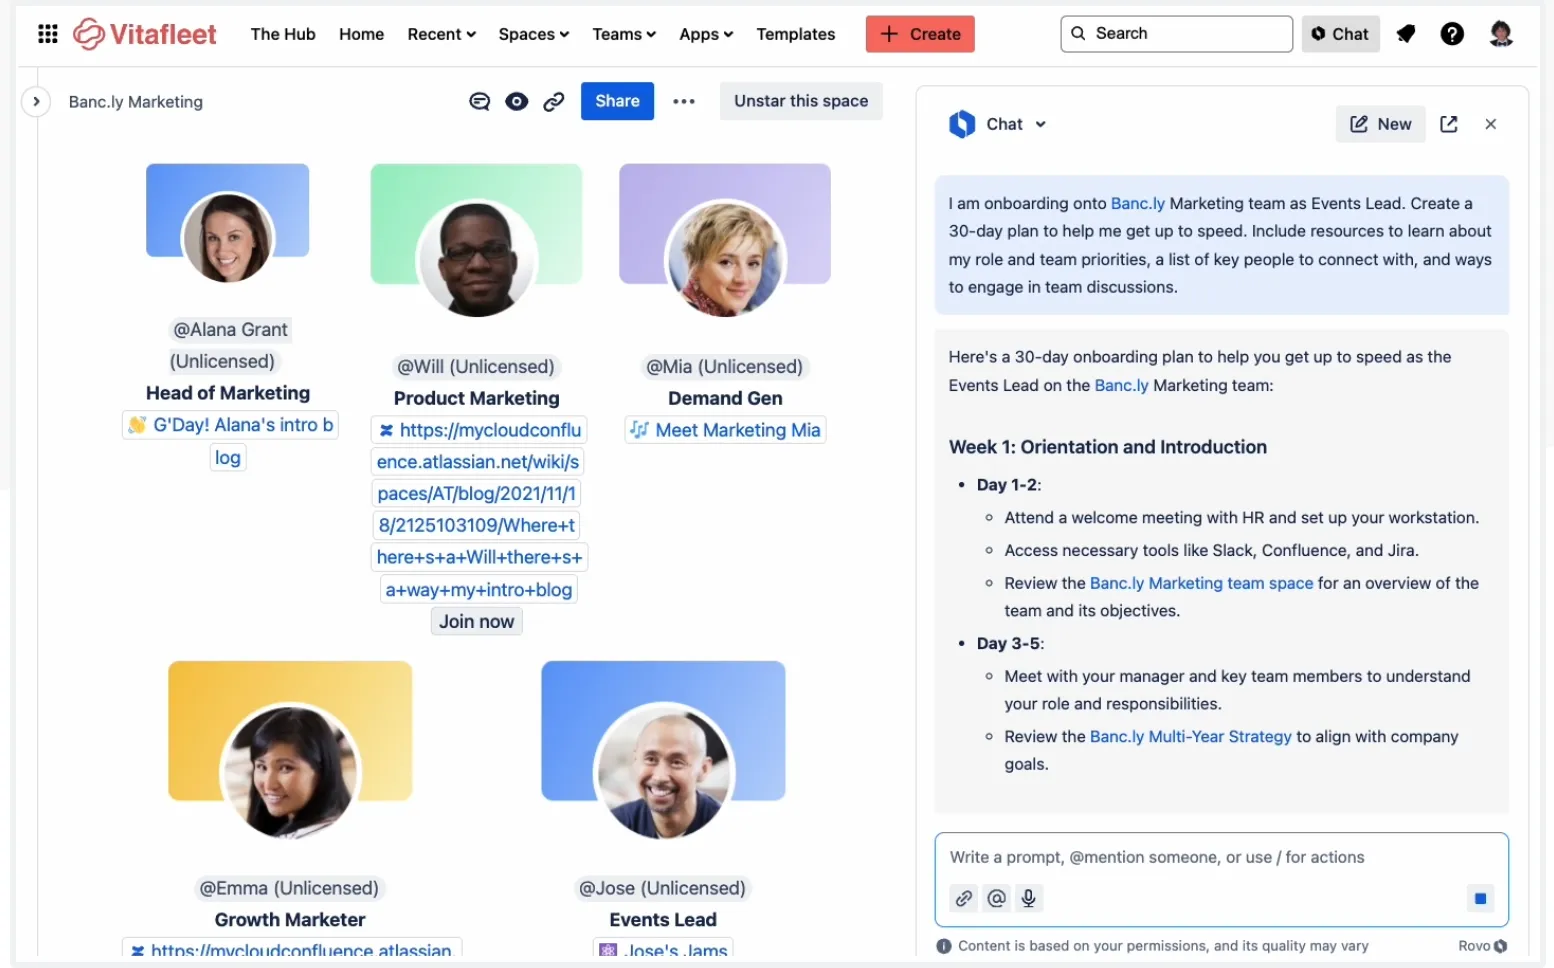Open the Meet Marketing Mia link
This screenshot has height=968, width=1554.
[x=725, y=430]
